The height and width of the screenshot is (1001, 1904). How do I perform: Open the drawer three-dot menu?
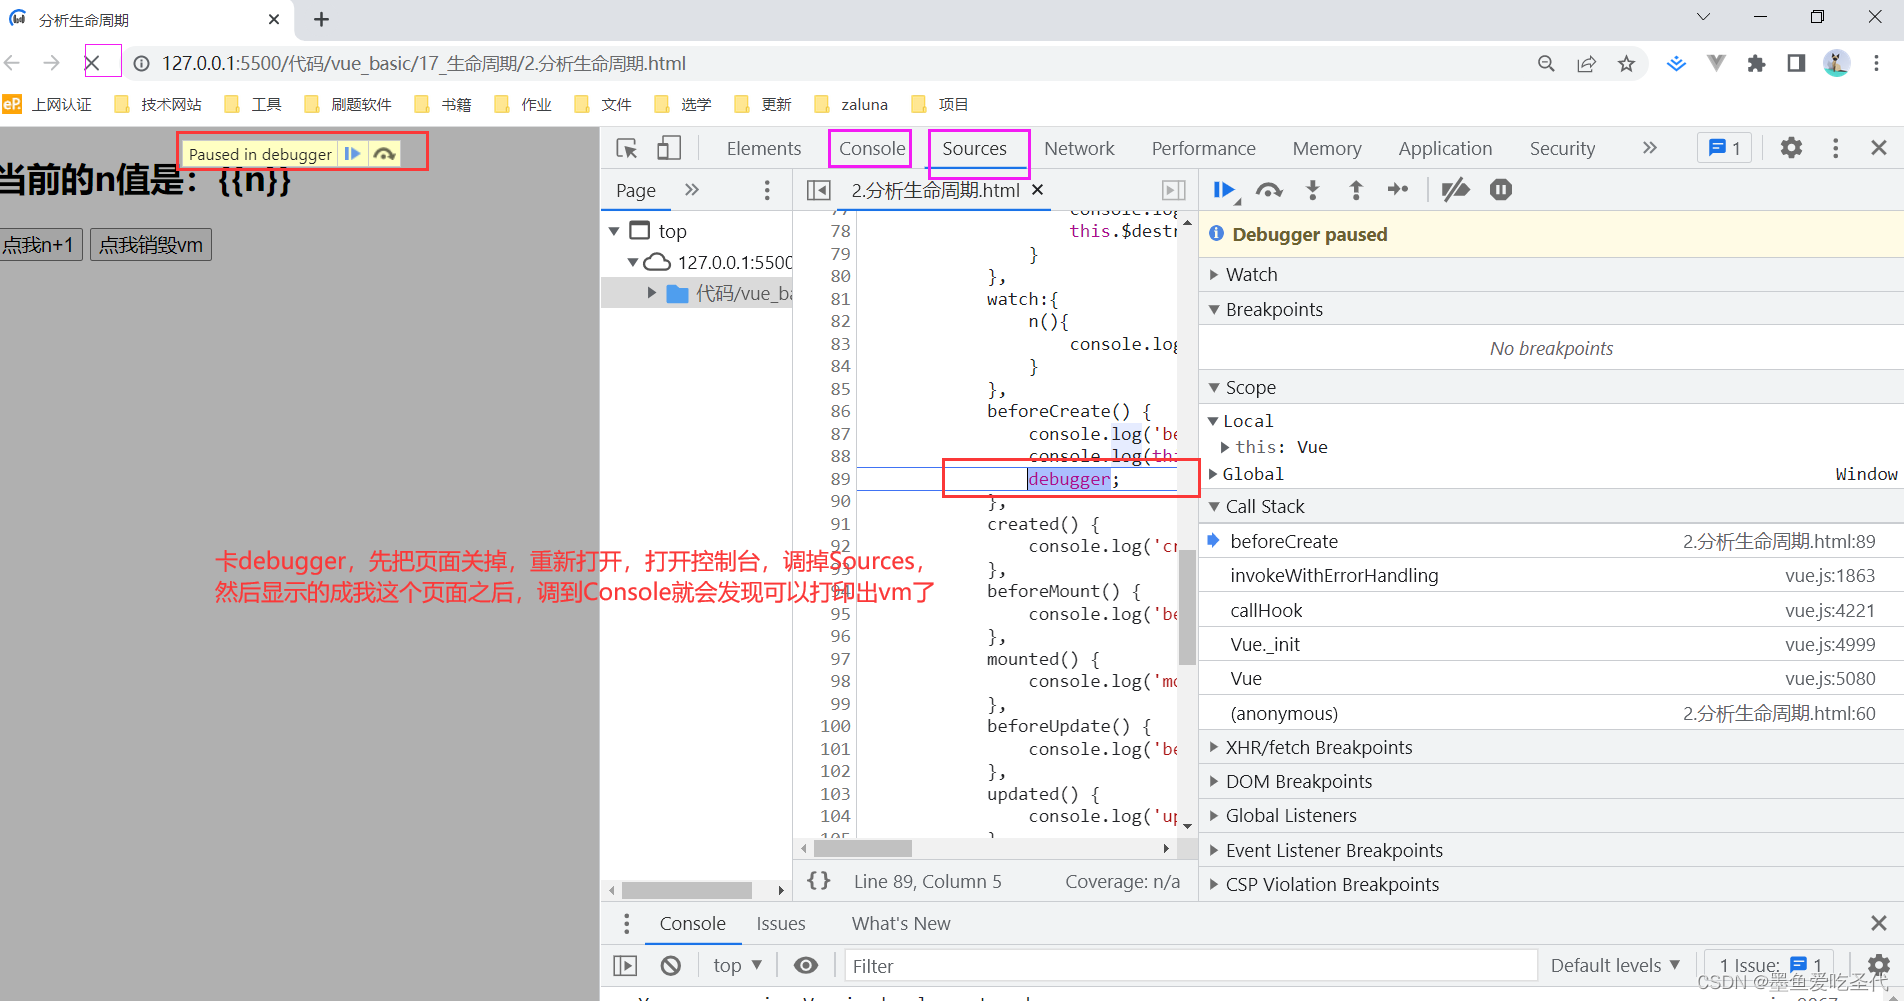[627, 924]
